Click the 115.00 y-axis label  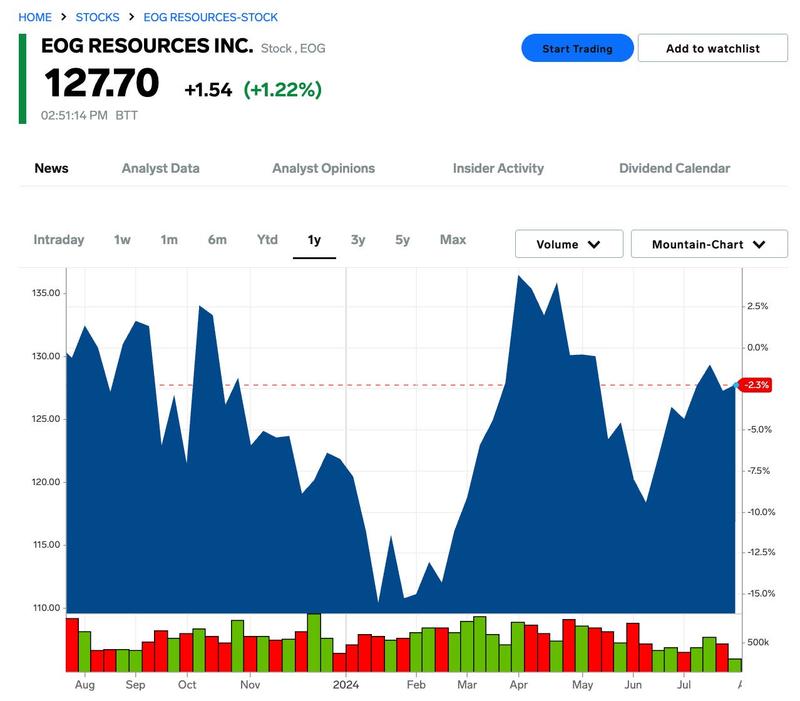point(46,545)
